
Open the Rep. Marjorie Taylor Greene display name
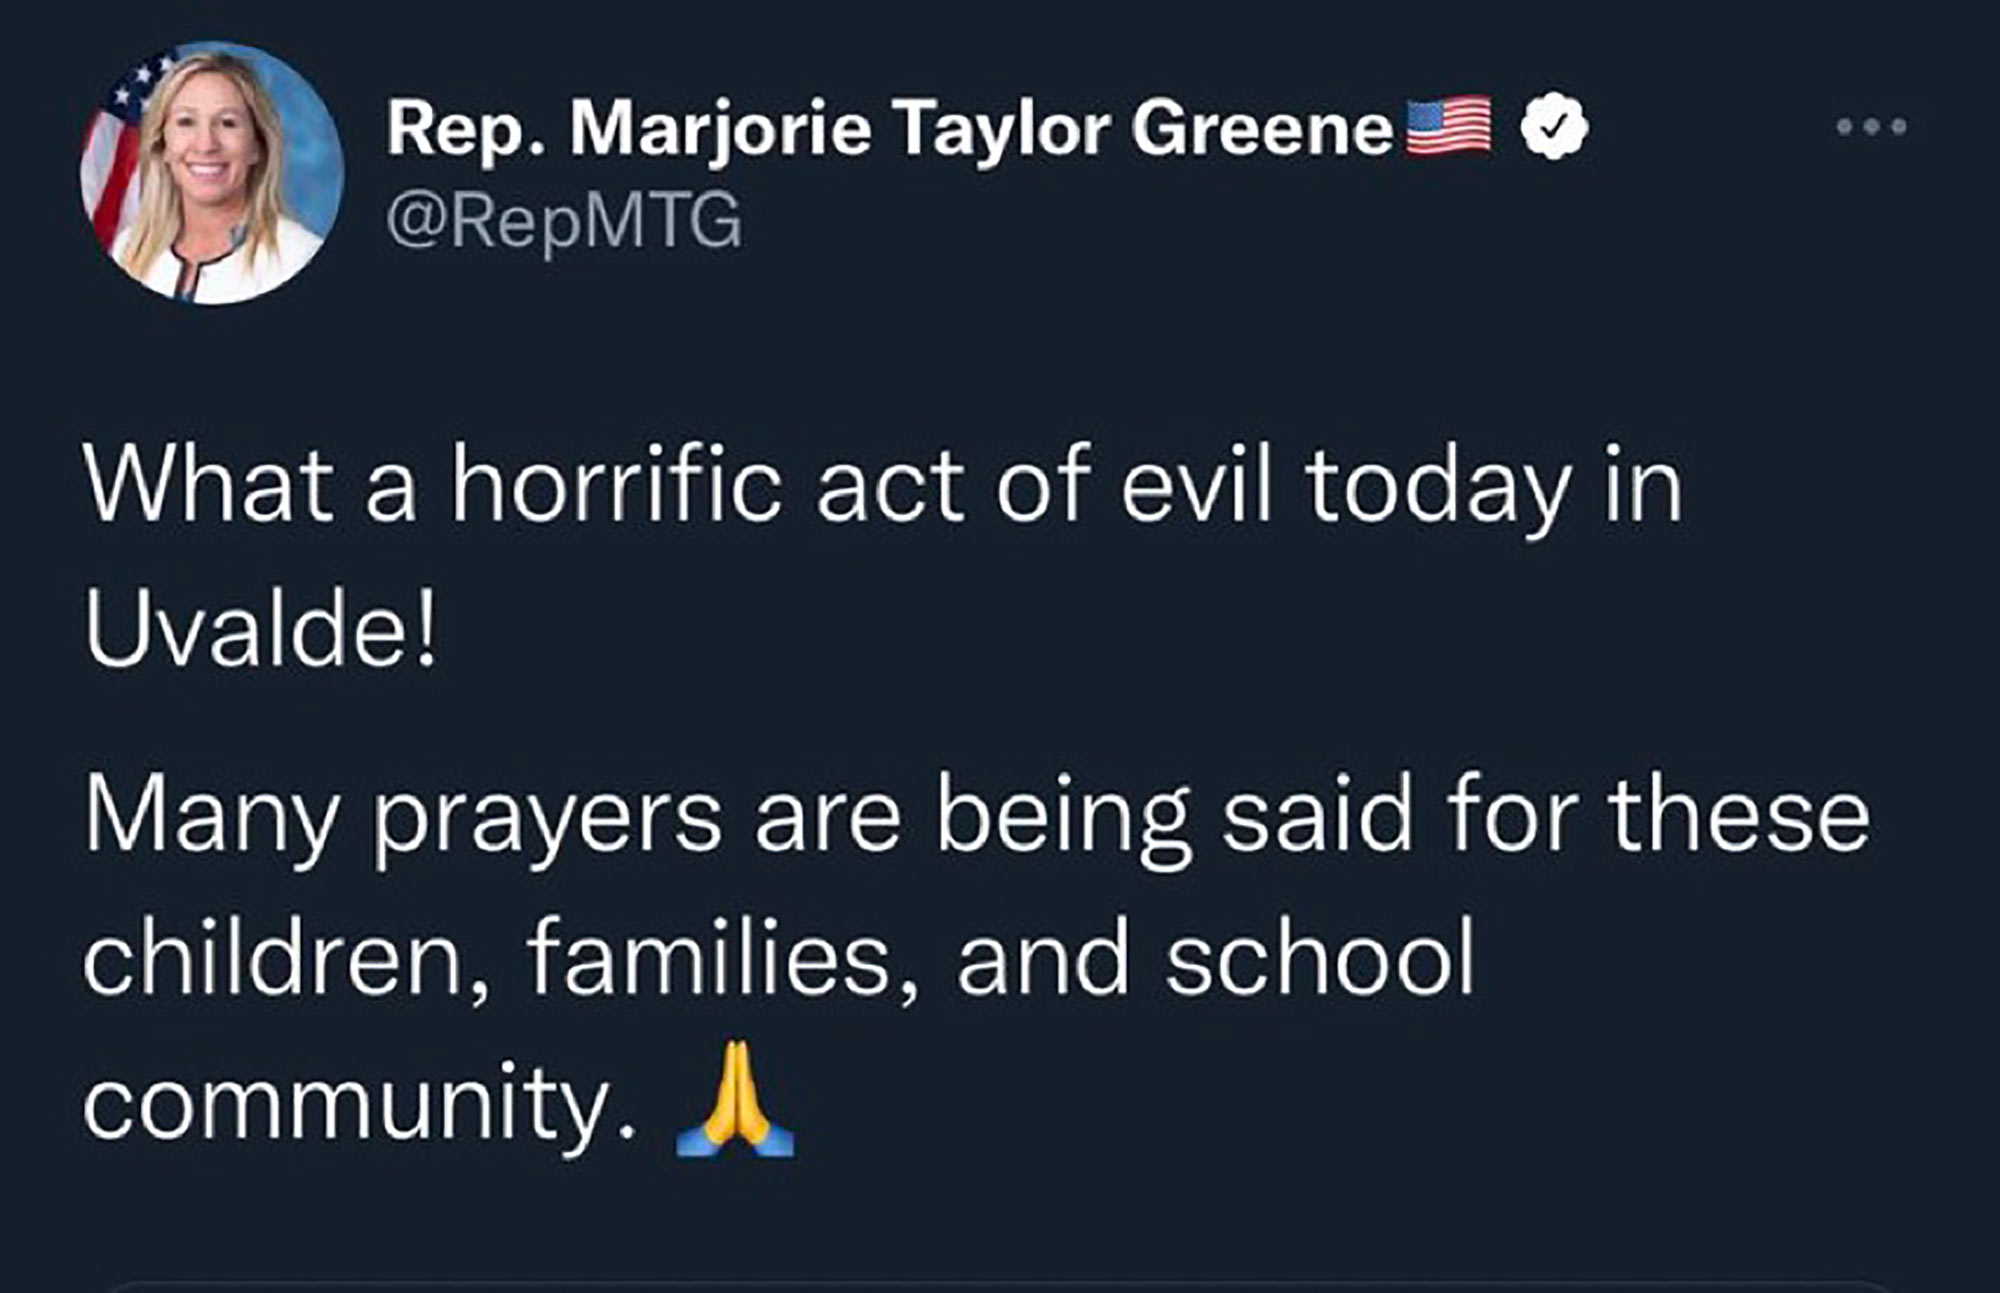pyautogui.click(x=889, y=129)
